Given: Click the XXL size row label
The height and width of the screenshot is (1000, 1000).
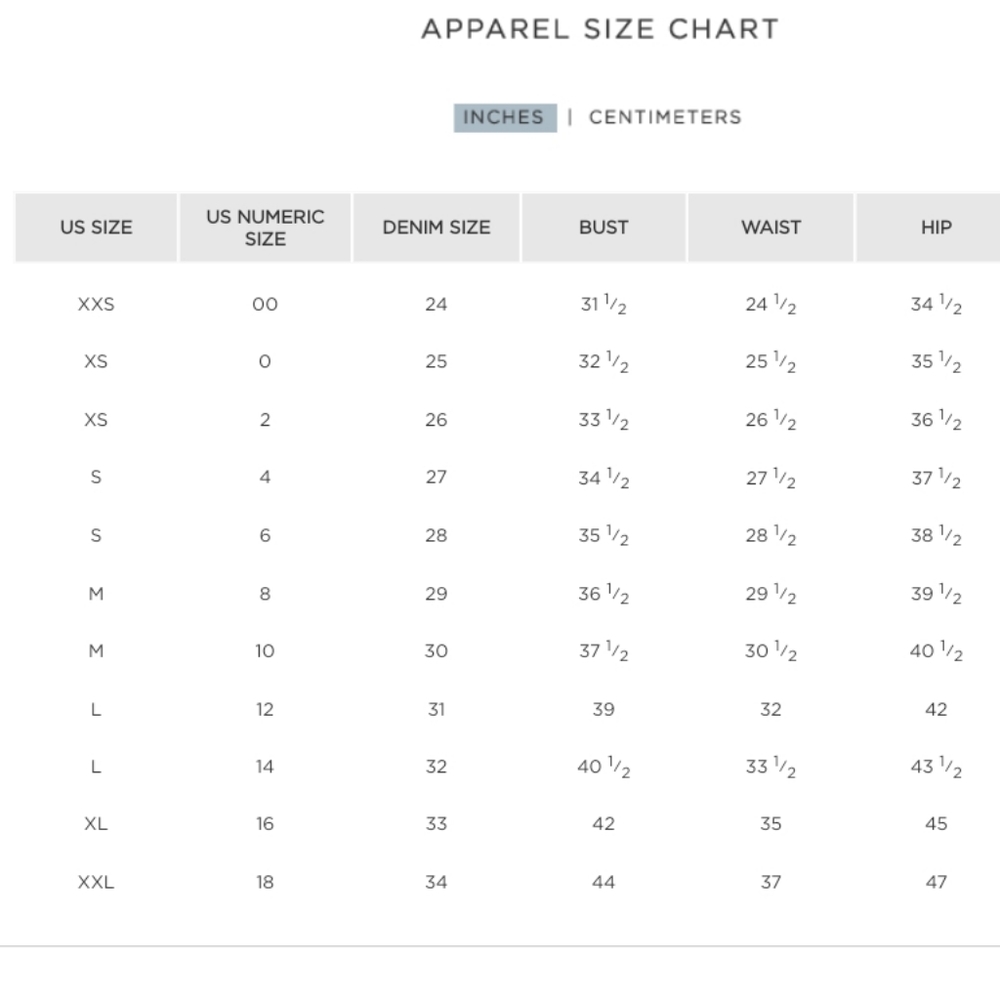Looking at the screenshot, I should pyautogui.click(x=96, y=882).
